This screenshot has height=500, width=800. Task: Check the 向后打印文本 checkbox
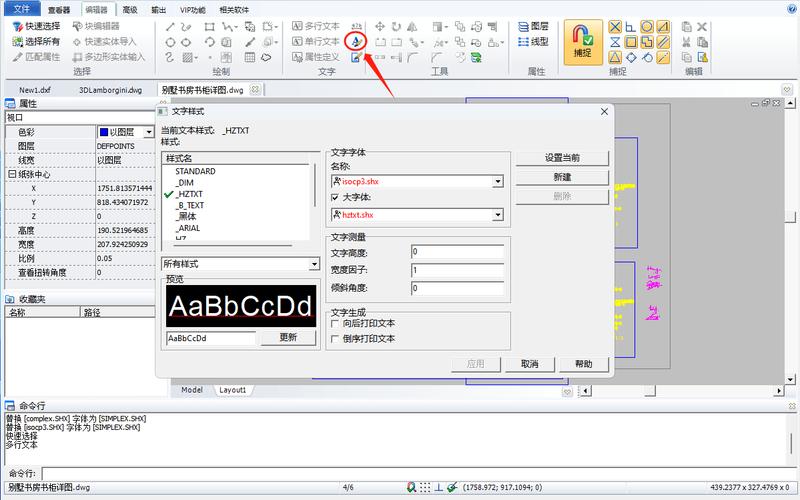[335, 323]
